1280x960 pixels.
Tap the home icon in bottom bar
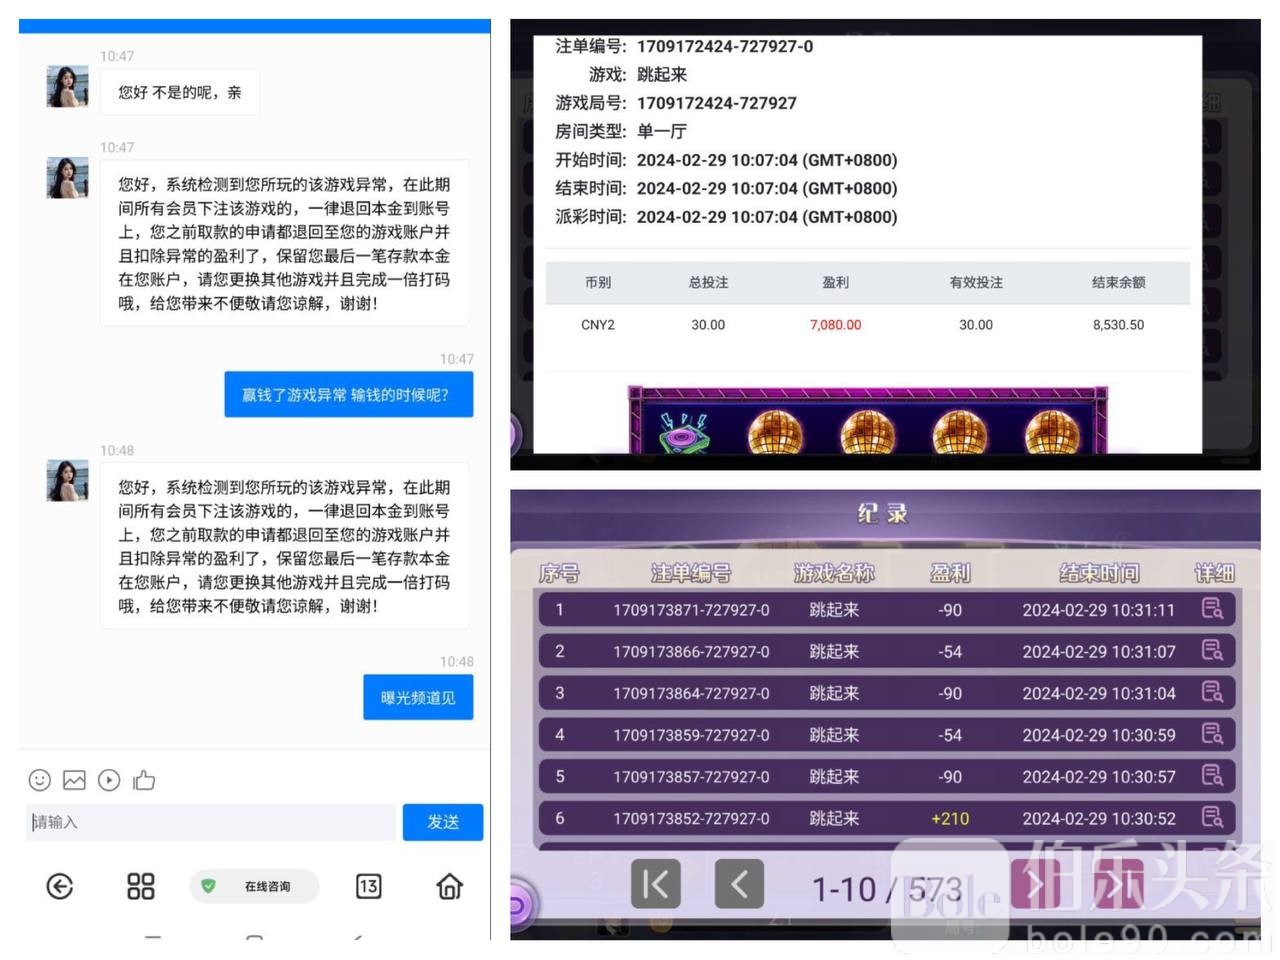pos(450,886)
